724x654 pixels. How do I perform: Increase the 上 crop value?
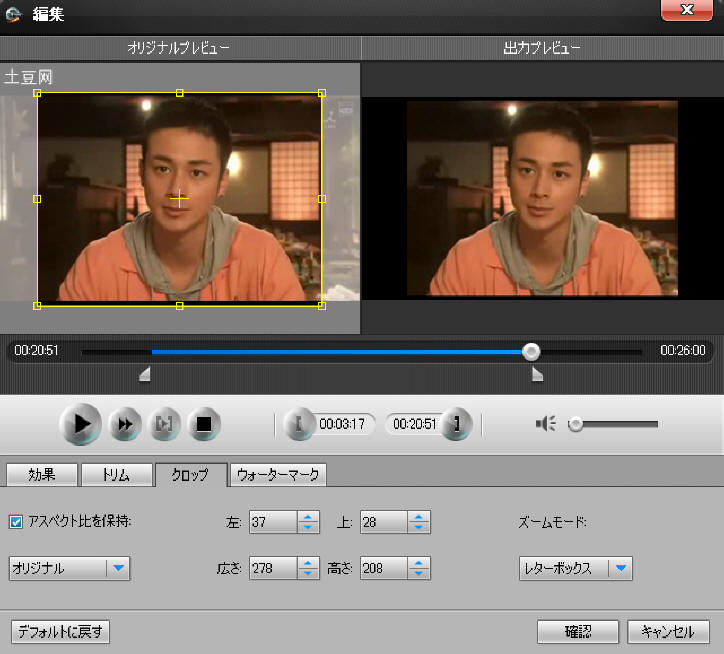[x=419, y=517]
